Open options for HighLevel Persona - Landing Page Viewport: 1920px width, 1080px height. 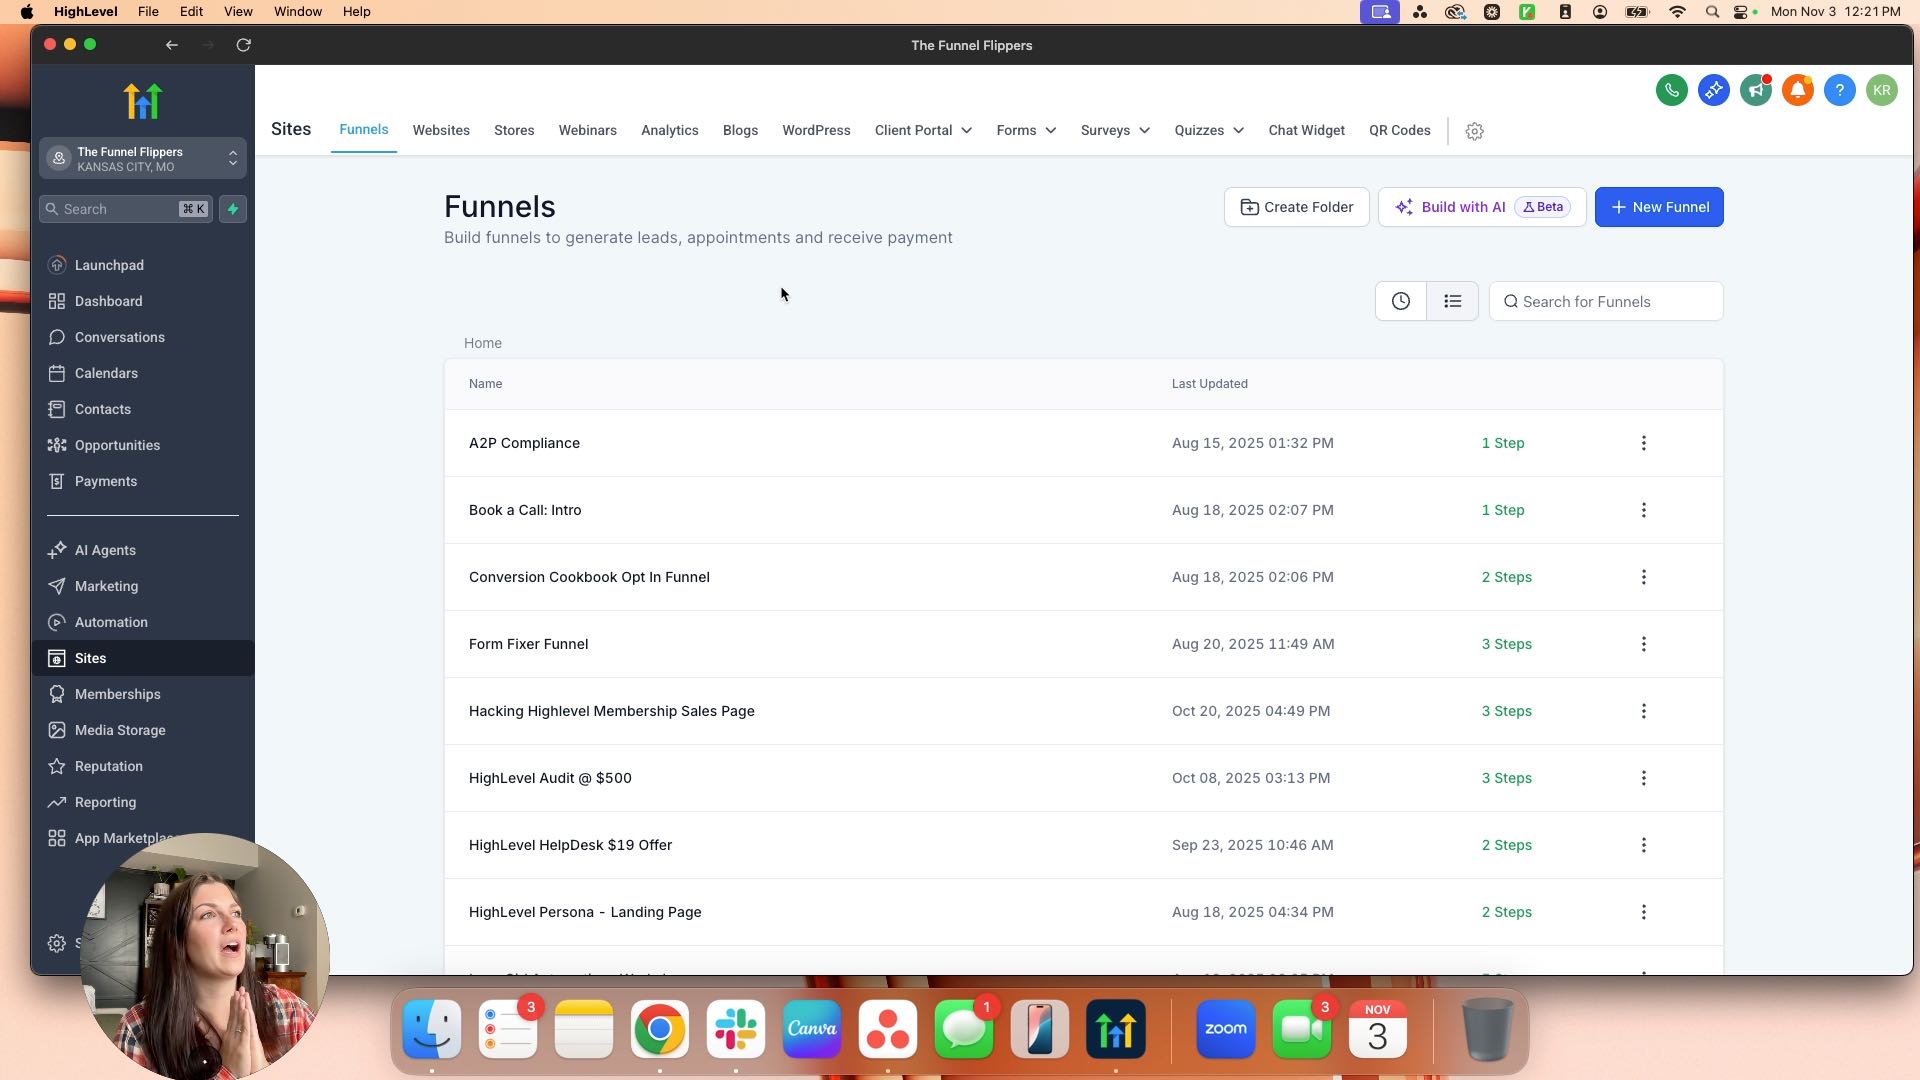(1643, 912)
